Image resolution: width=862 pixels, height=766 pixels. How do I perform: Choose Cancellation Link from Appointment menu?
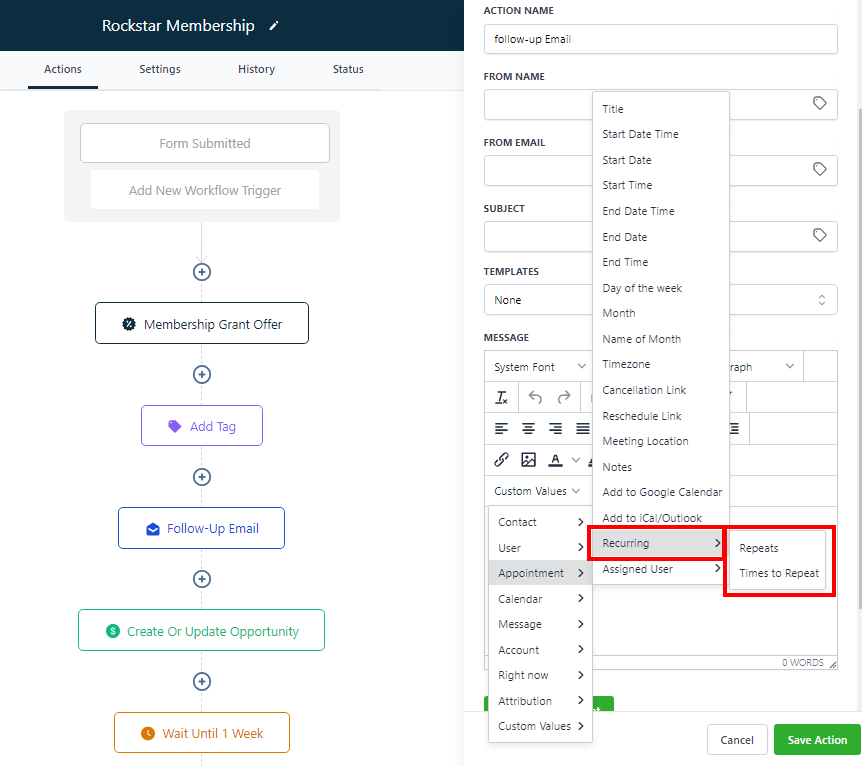tap(644, 390)
